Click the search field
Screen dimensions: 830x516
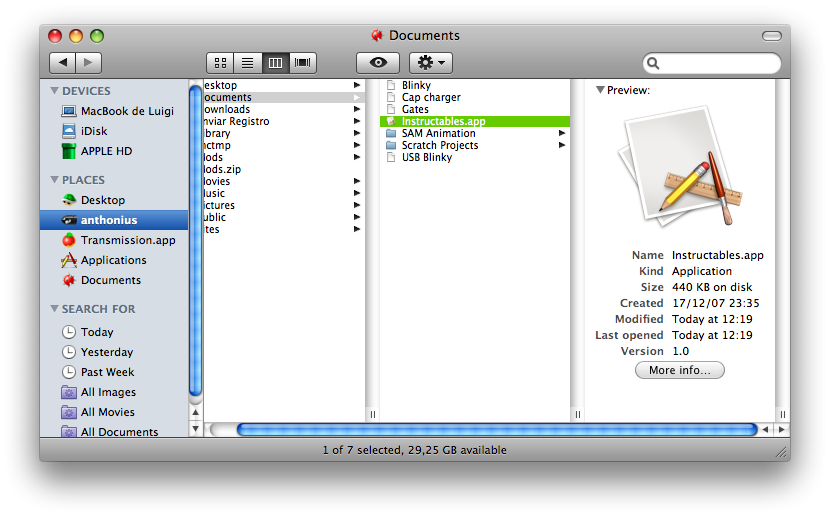coord(712,63)
